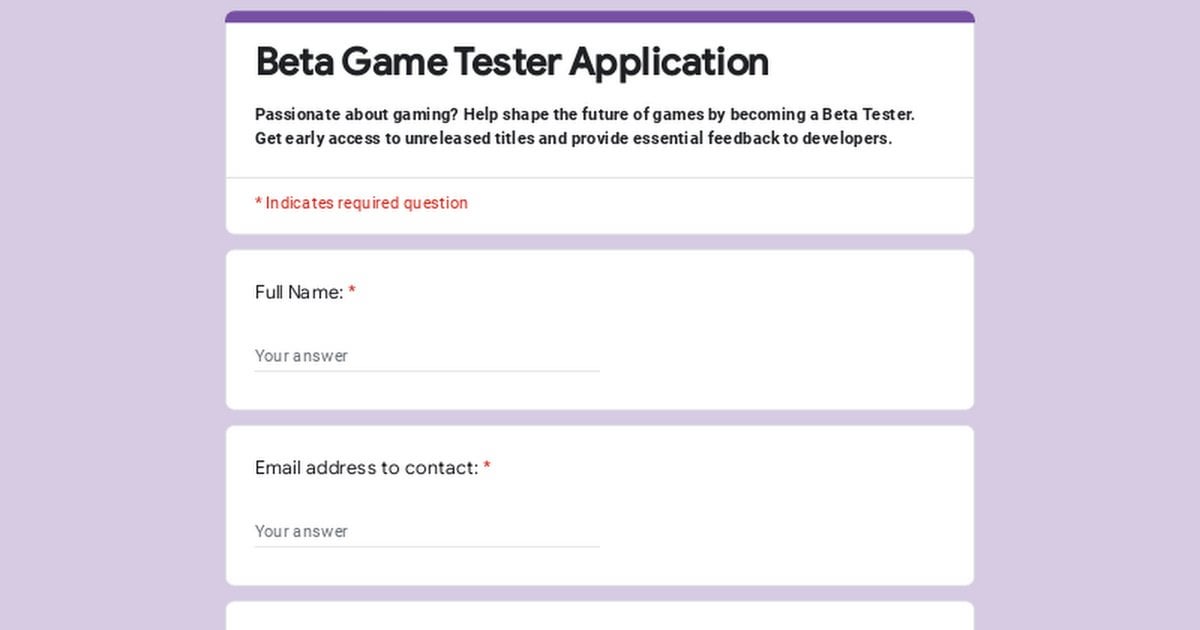1200x630 pixels.
Task: Click the "Email address to contact:" label
Action: [367, 468]
